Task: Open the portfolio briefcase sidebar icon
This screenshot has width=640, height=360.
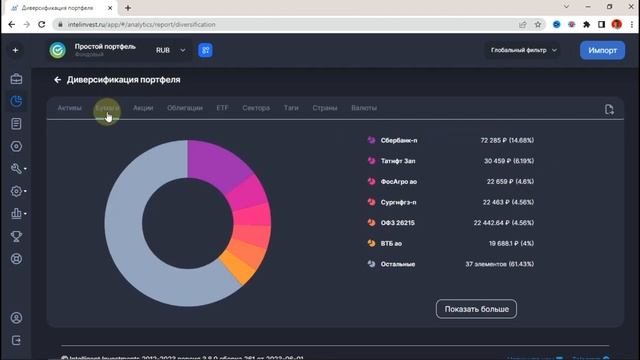Action: click(16, 79)
